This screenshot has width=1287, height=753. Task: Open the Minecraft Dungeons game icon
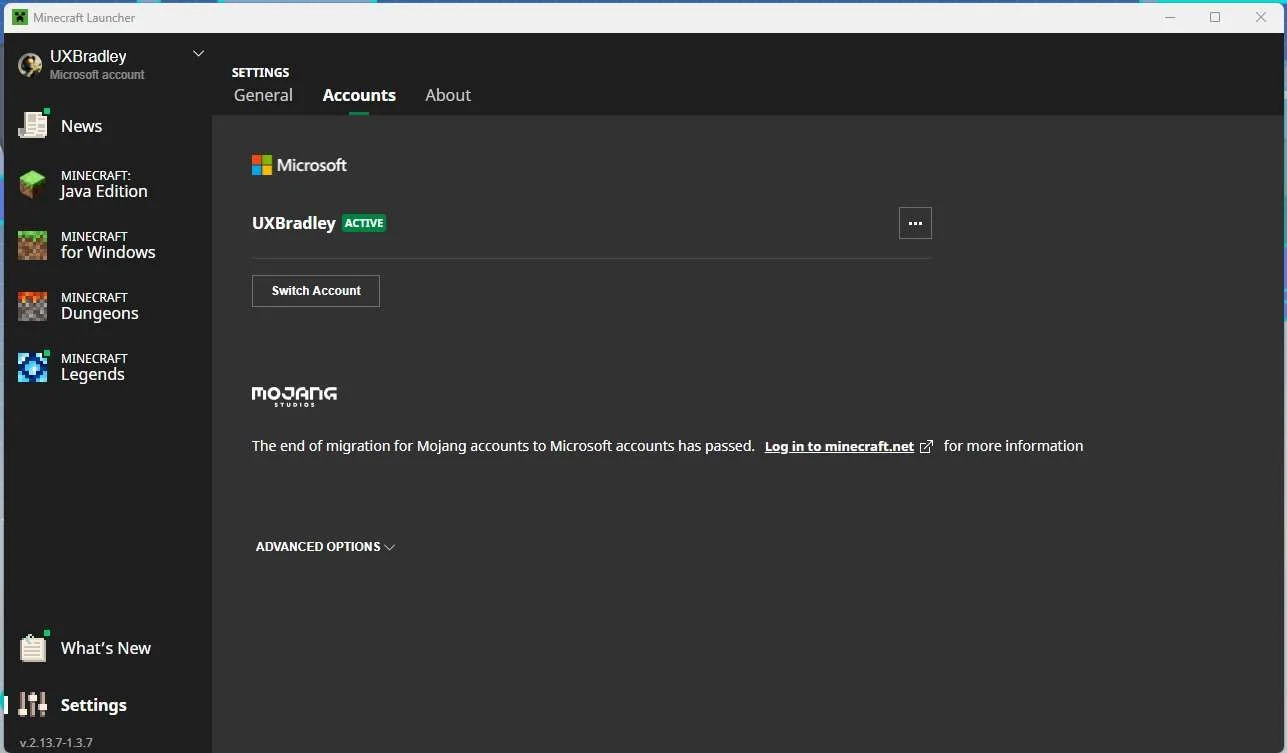[x=33, y=306]
